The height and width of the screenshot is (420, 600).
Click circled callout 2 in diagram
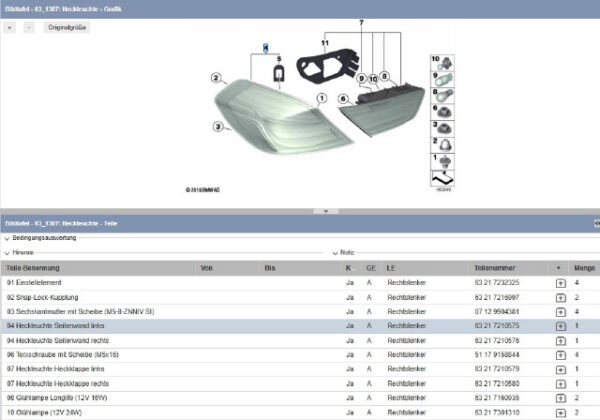[x=216, y=78]
